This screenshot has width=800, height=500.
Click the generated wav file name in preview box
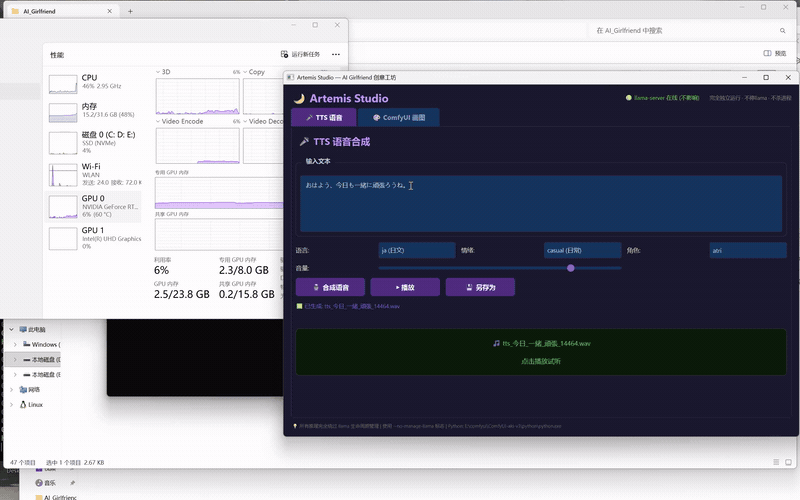point(546,343)
